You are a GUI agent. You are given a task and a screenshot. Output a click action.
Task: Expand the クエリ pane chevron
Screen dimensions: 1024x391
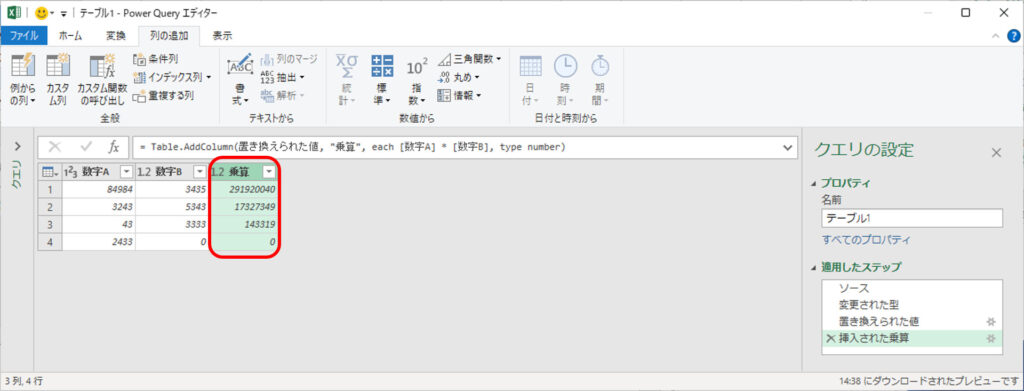[x=18, y=146]
